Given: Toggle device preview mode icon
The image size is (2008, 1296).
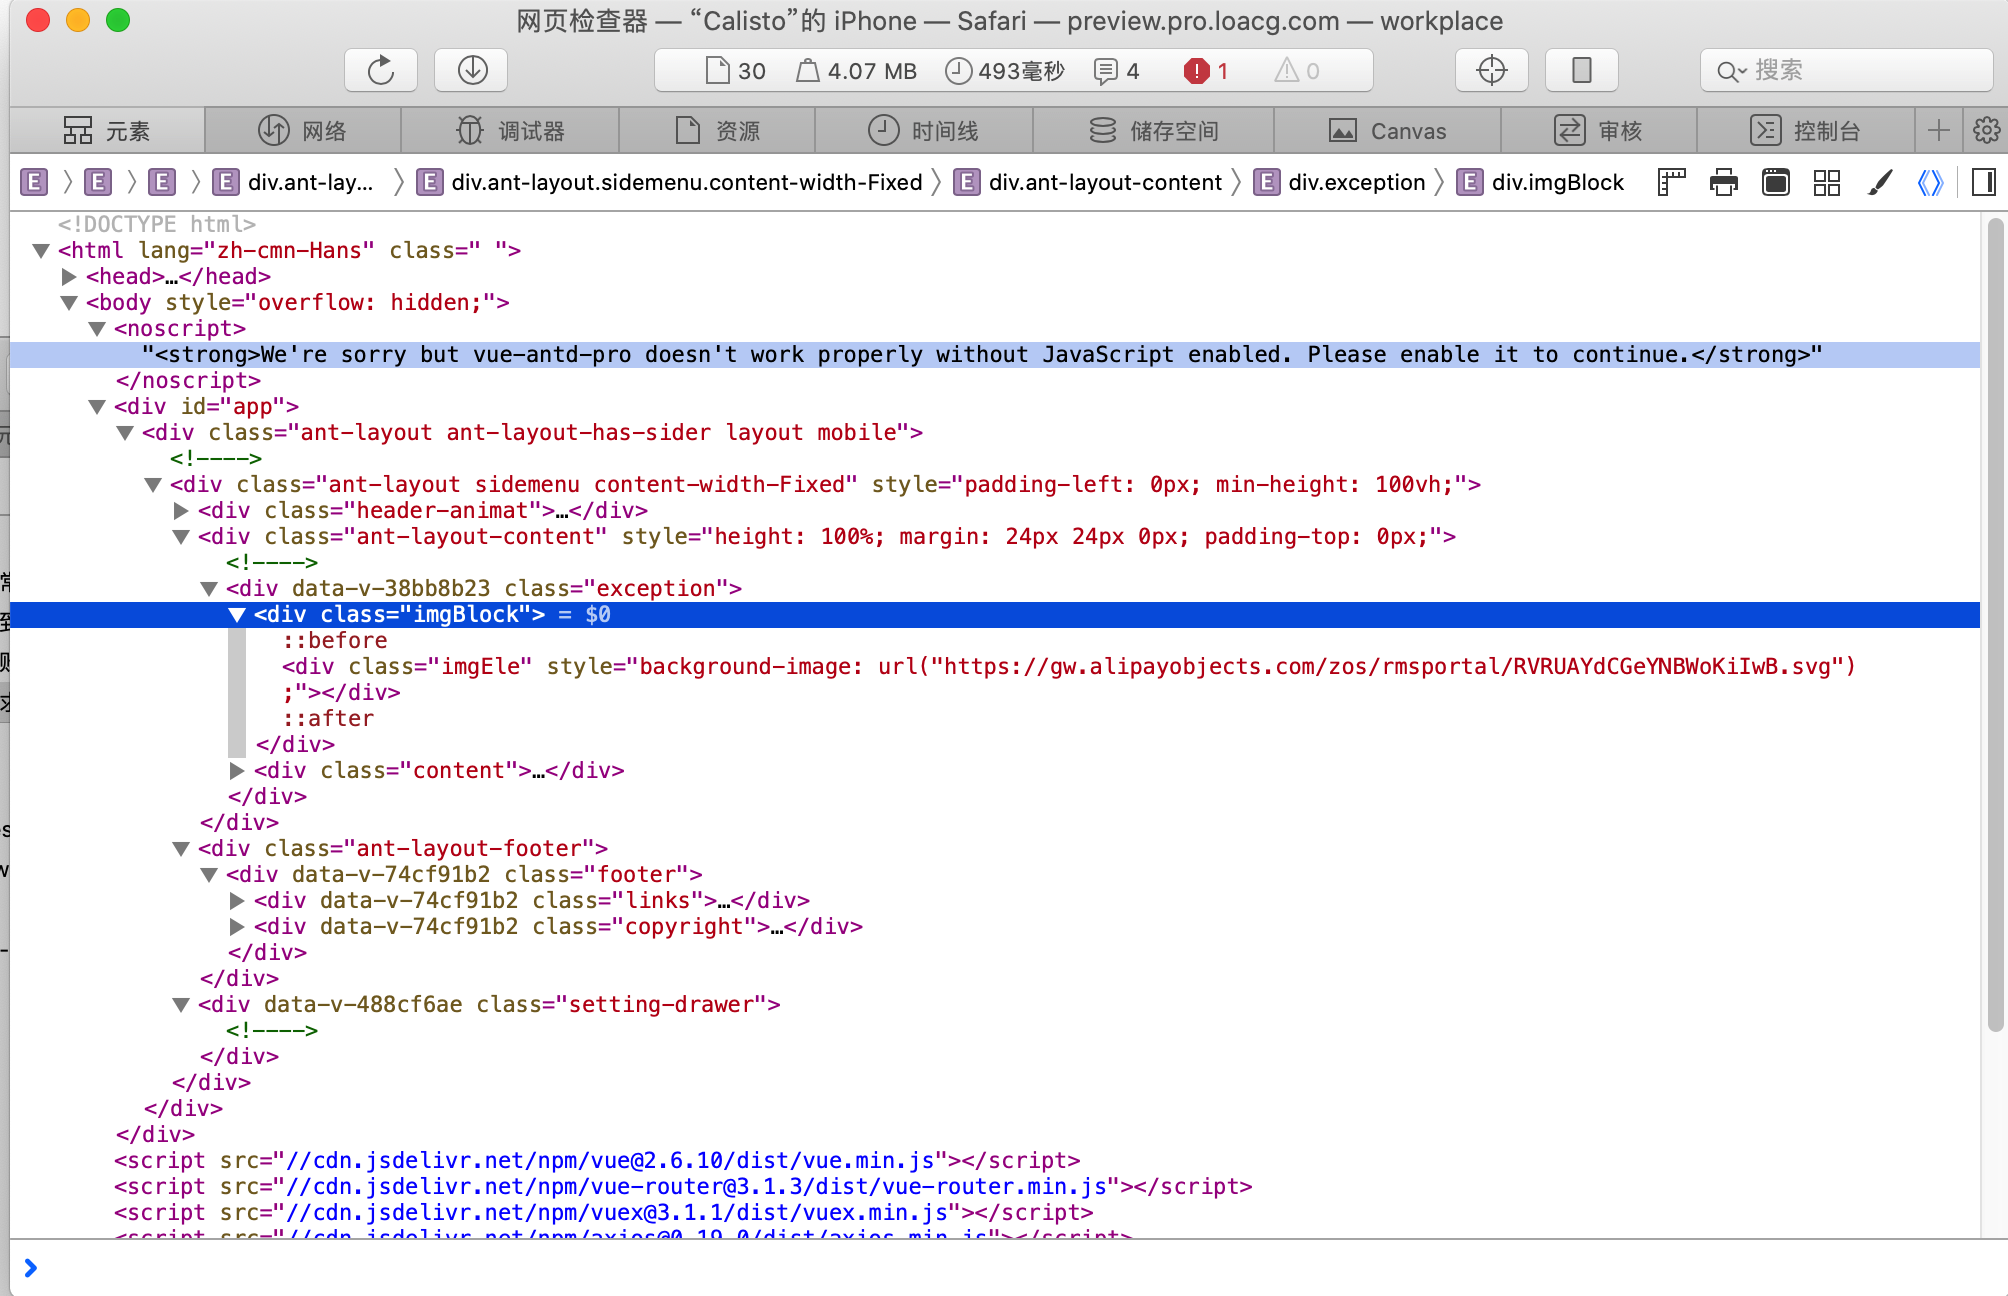Looking at the screenshot, I should [1581, 70].
